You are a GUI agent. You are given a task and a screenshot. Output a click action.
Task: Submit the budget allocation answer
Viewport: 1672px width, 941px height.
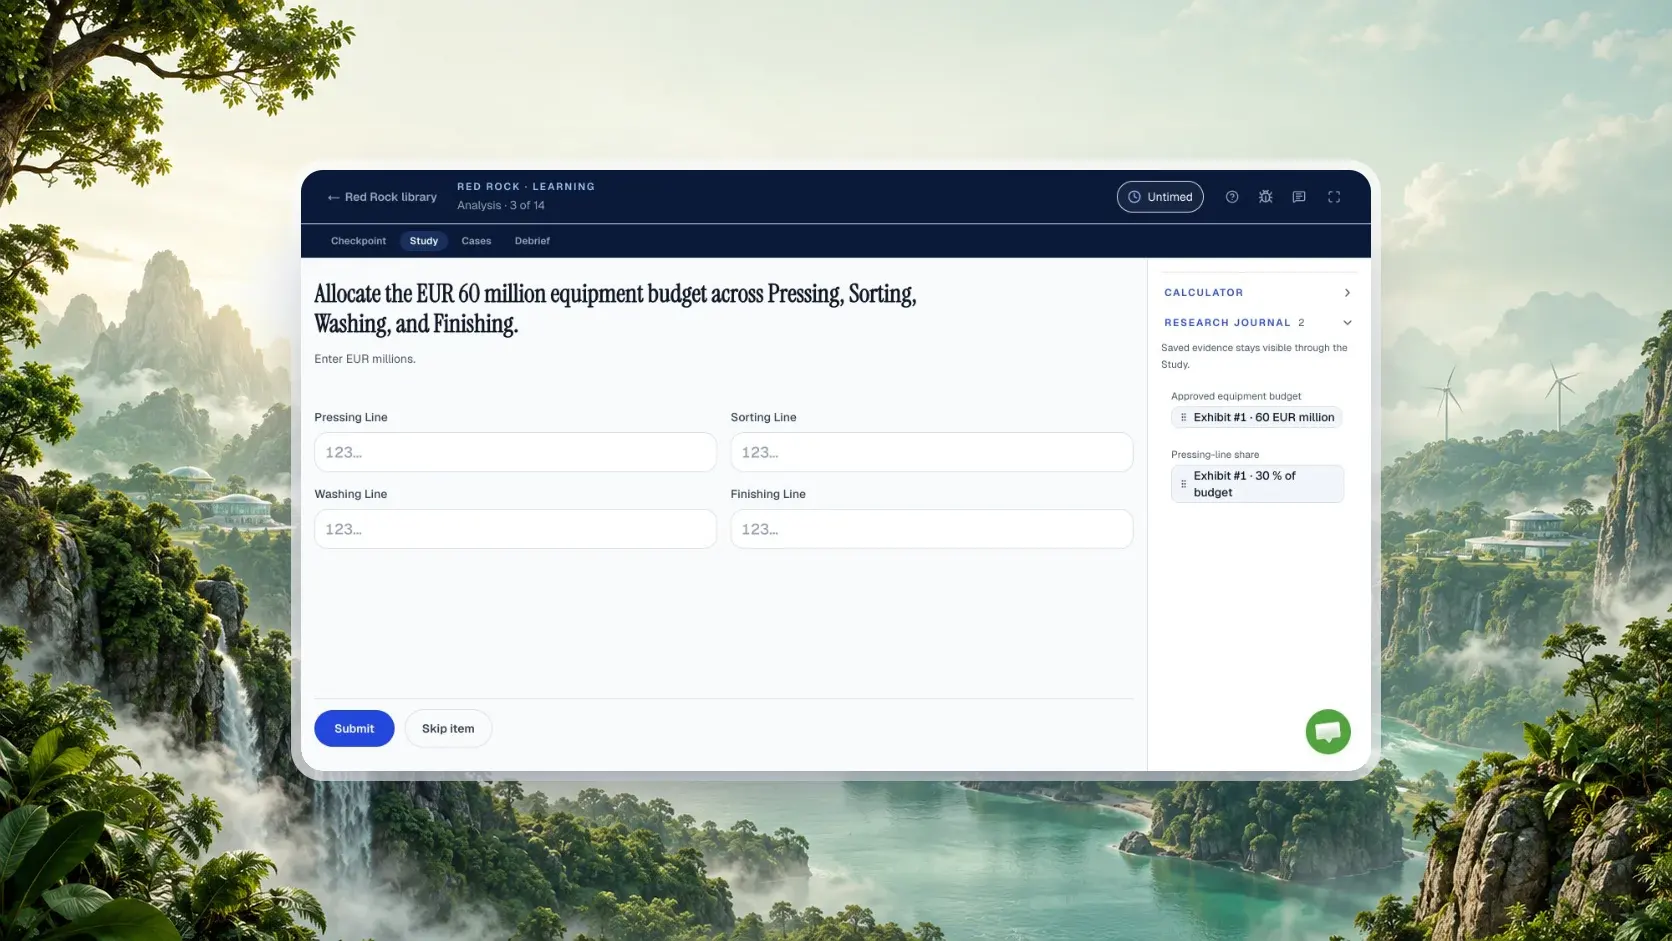354,728
